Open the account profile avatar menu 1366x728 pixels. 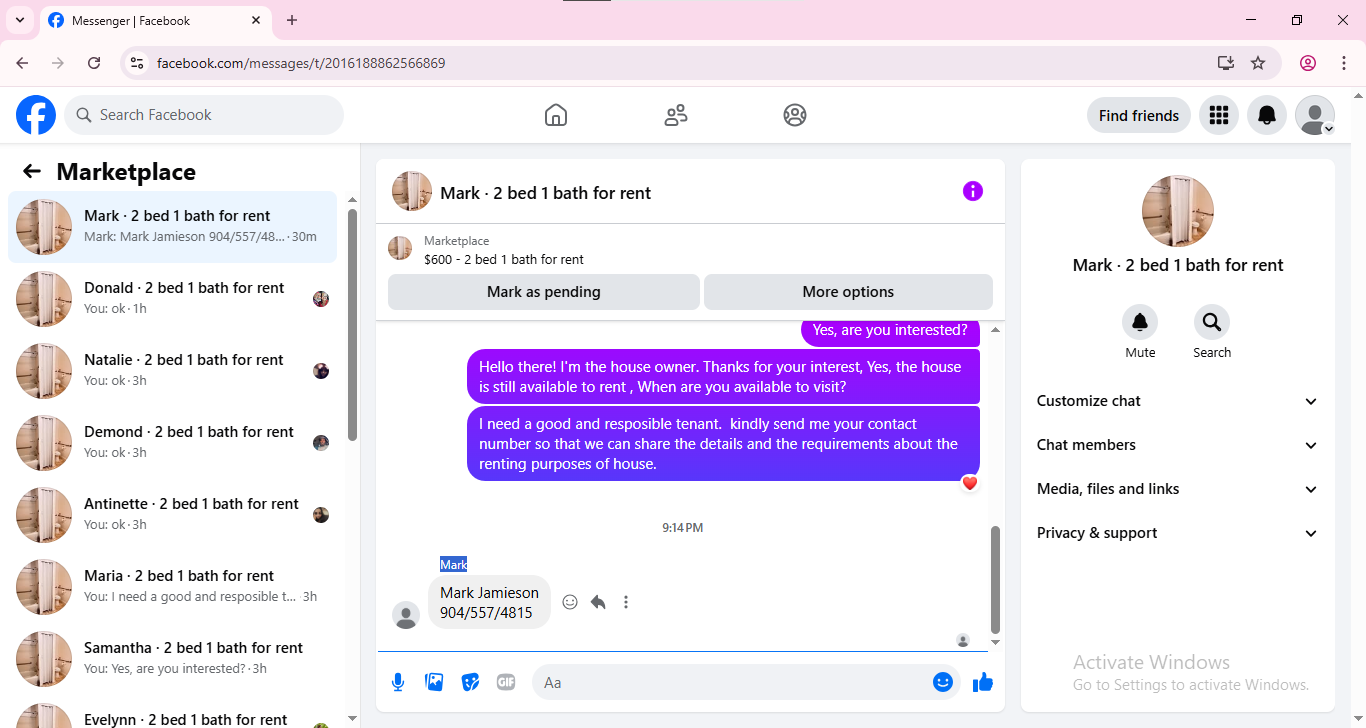pos(1315,115)
